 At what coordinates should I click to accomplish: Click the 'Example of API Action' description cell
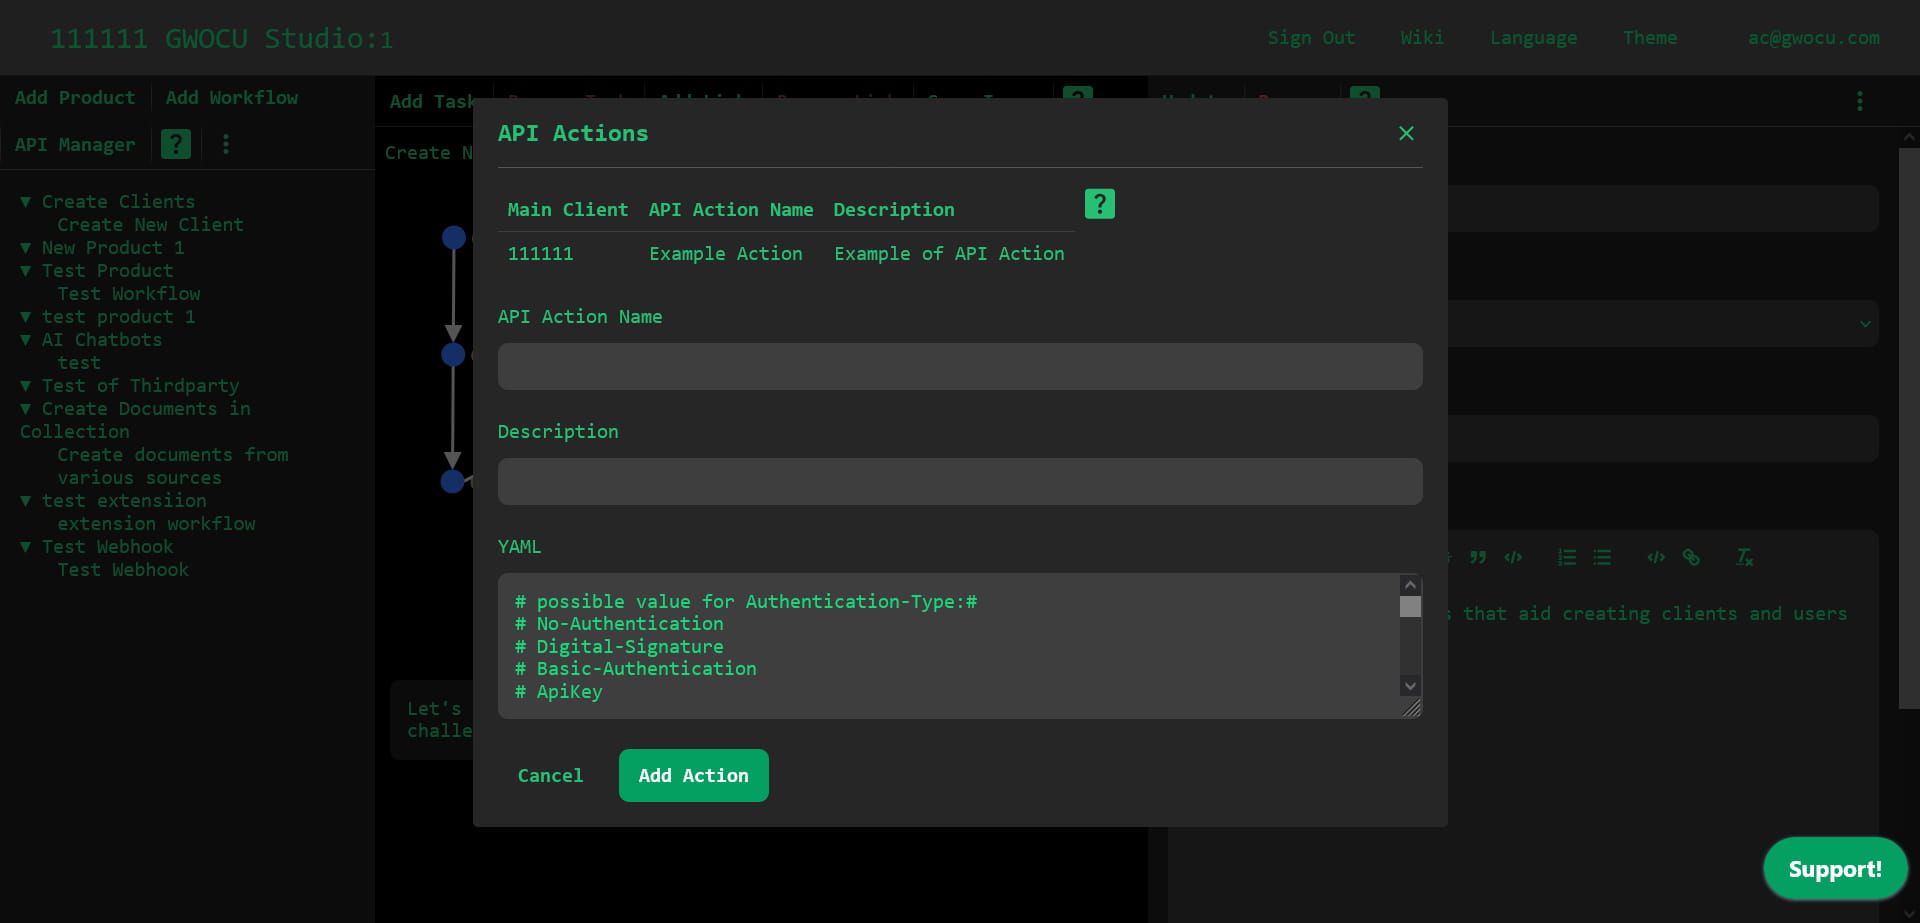(x=949, y=254)
